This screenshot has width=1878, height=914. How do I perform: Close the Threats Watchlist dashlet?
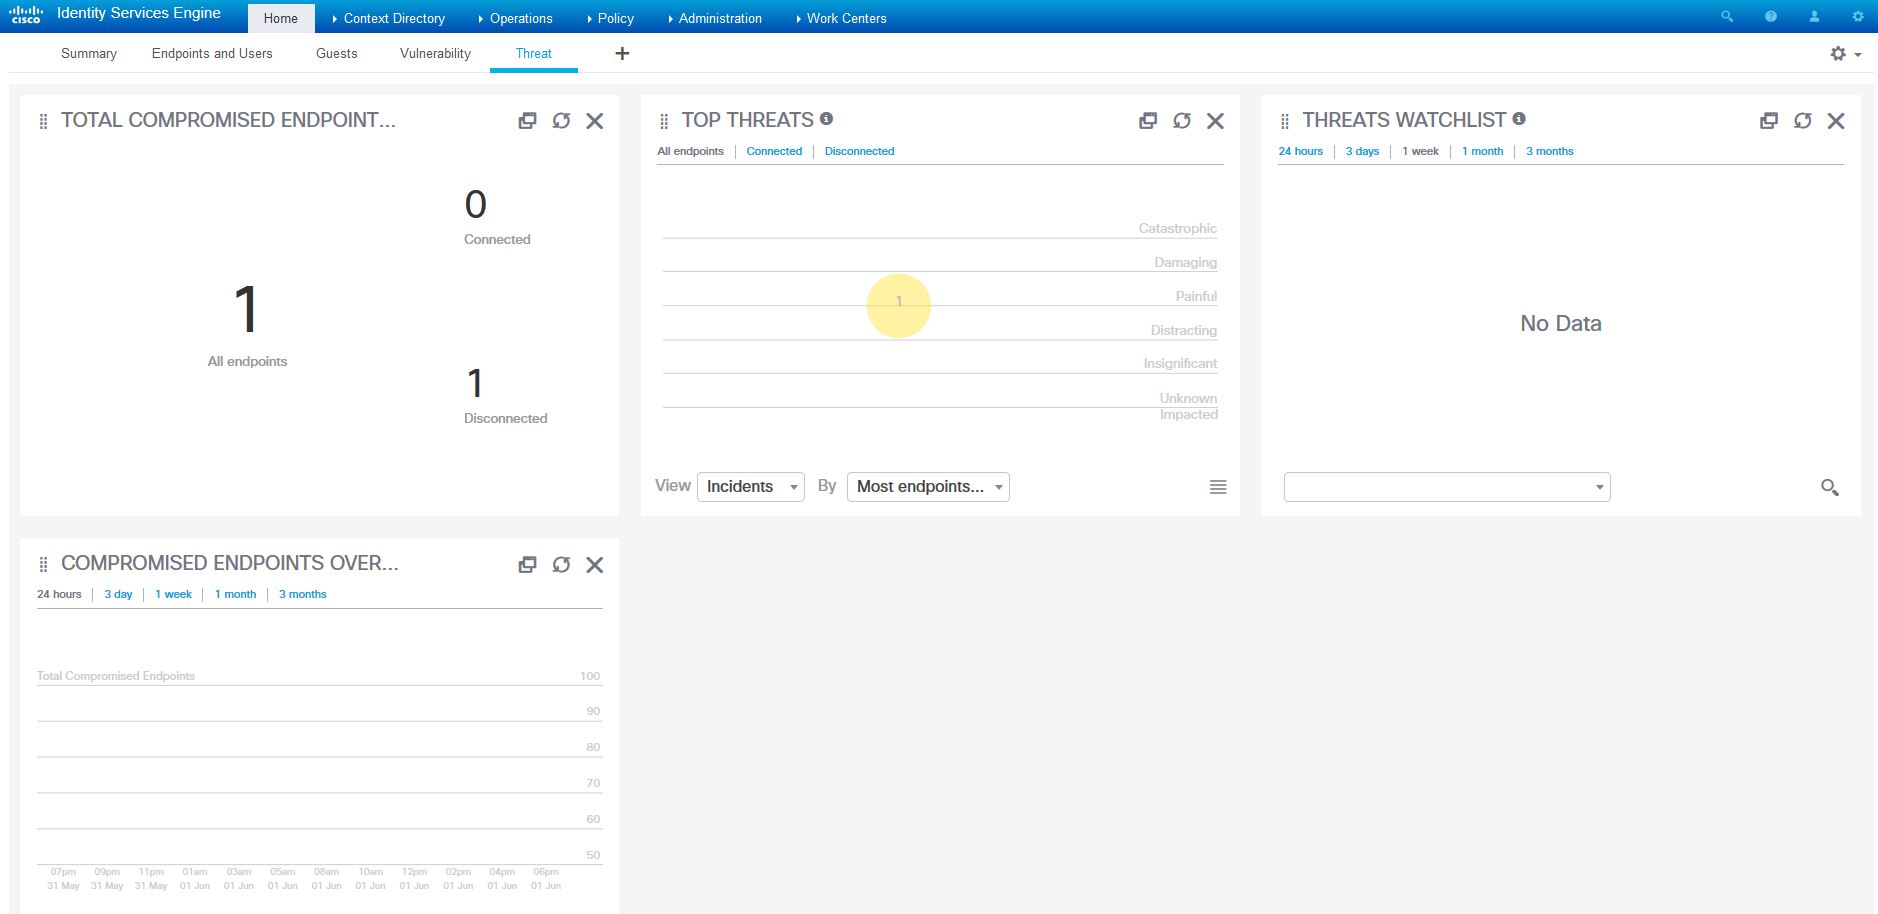click(x=1837, y=121)
